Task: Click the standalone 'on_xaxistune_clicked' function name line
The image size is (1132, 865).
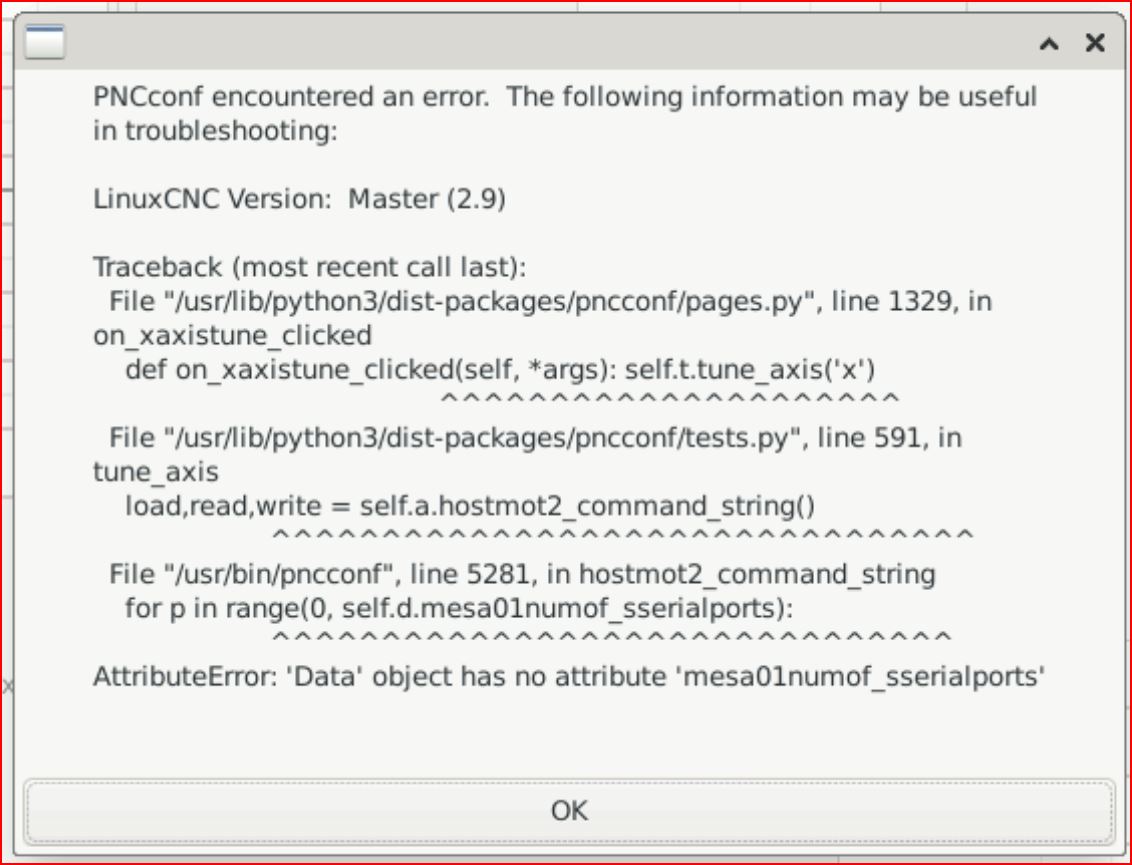Action: point(232,335)
